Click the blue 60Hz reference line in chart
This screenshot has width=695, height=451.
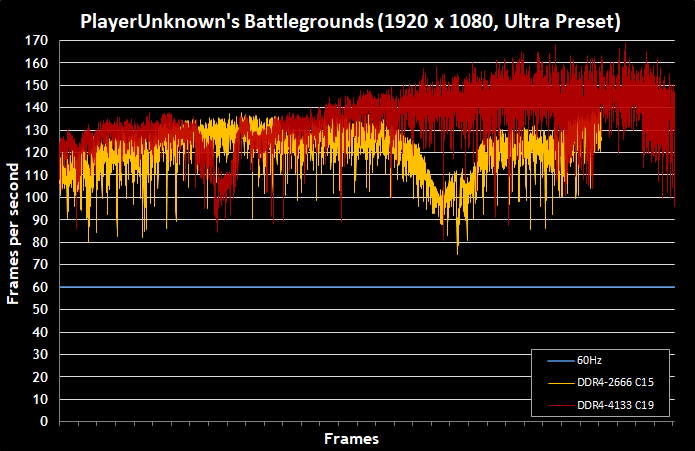(367, 287)
